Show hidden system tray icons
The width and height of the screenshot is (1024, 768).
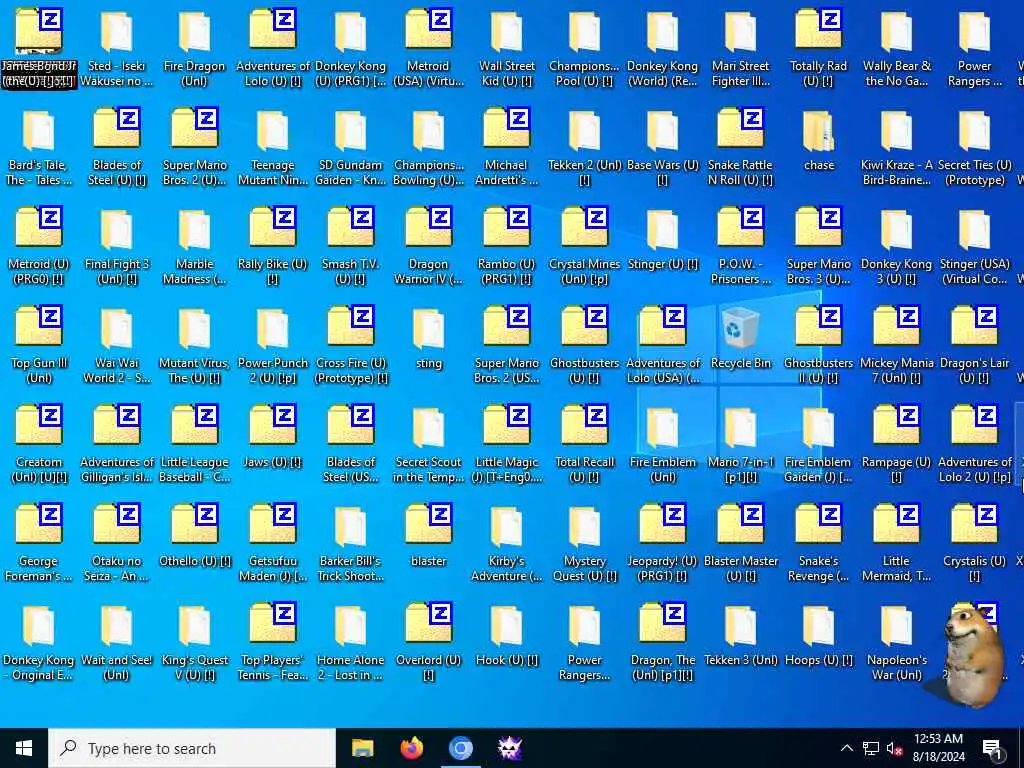tap(846, 748)
